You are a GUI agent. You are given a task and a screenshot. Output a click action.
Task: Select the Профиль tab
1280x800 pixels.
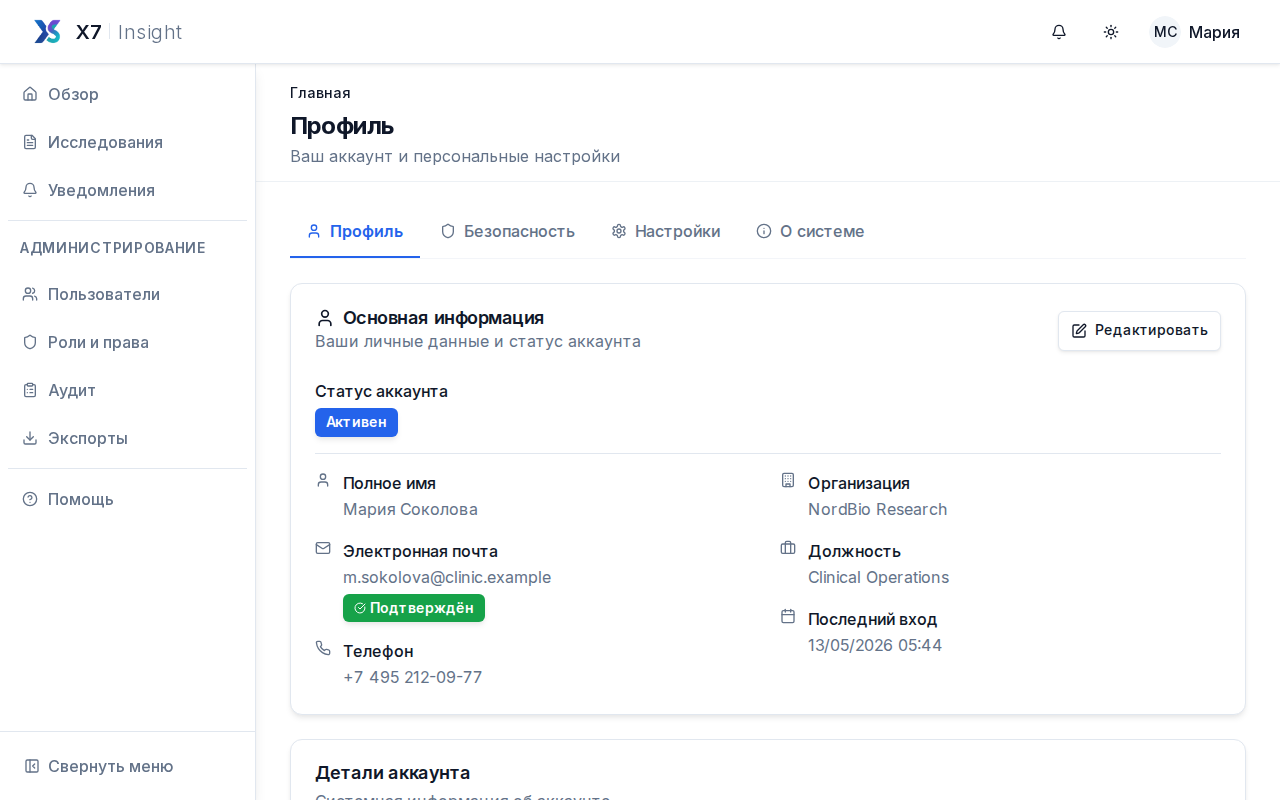(x=355, y=231)
